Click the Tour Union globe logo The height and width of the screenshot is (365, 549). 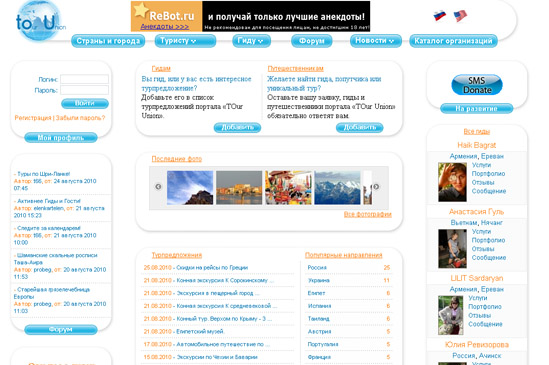coord(40,21)
